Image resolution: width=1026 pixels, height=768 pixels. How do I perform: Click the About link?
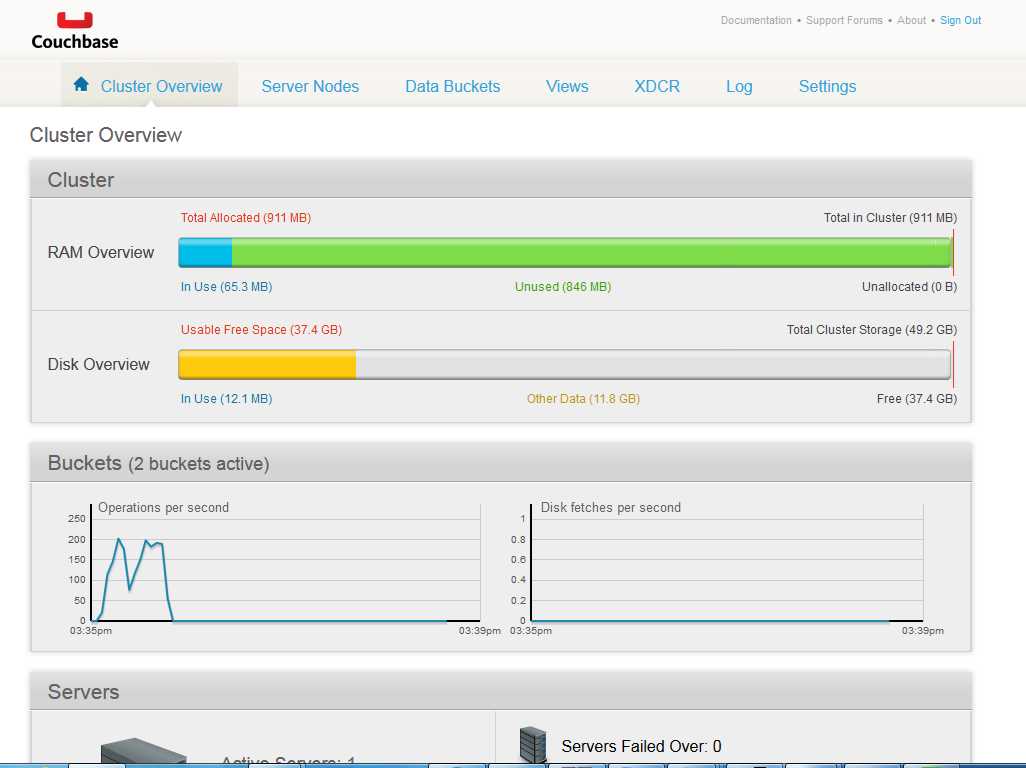pyautogui.click(x=911, y=20)
